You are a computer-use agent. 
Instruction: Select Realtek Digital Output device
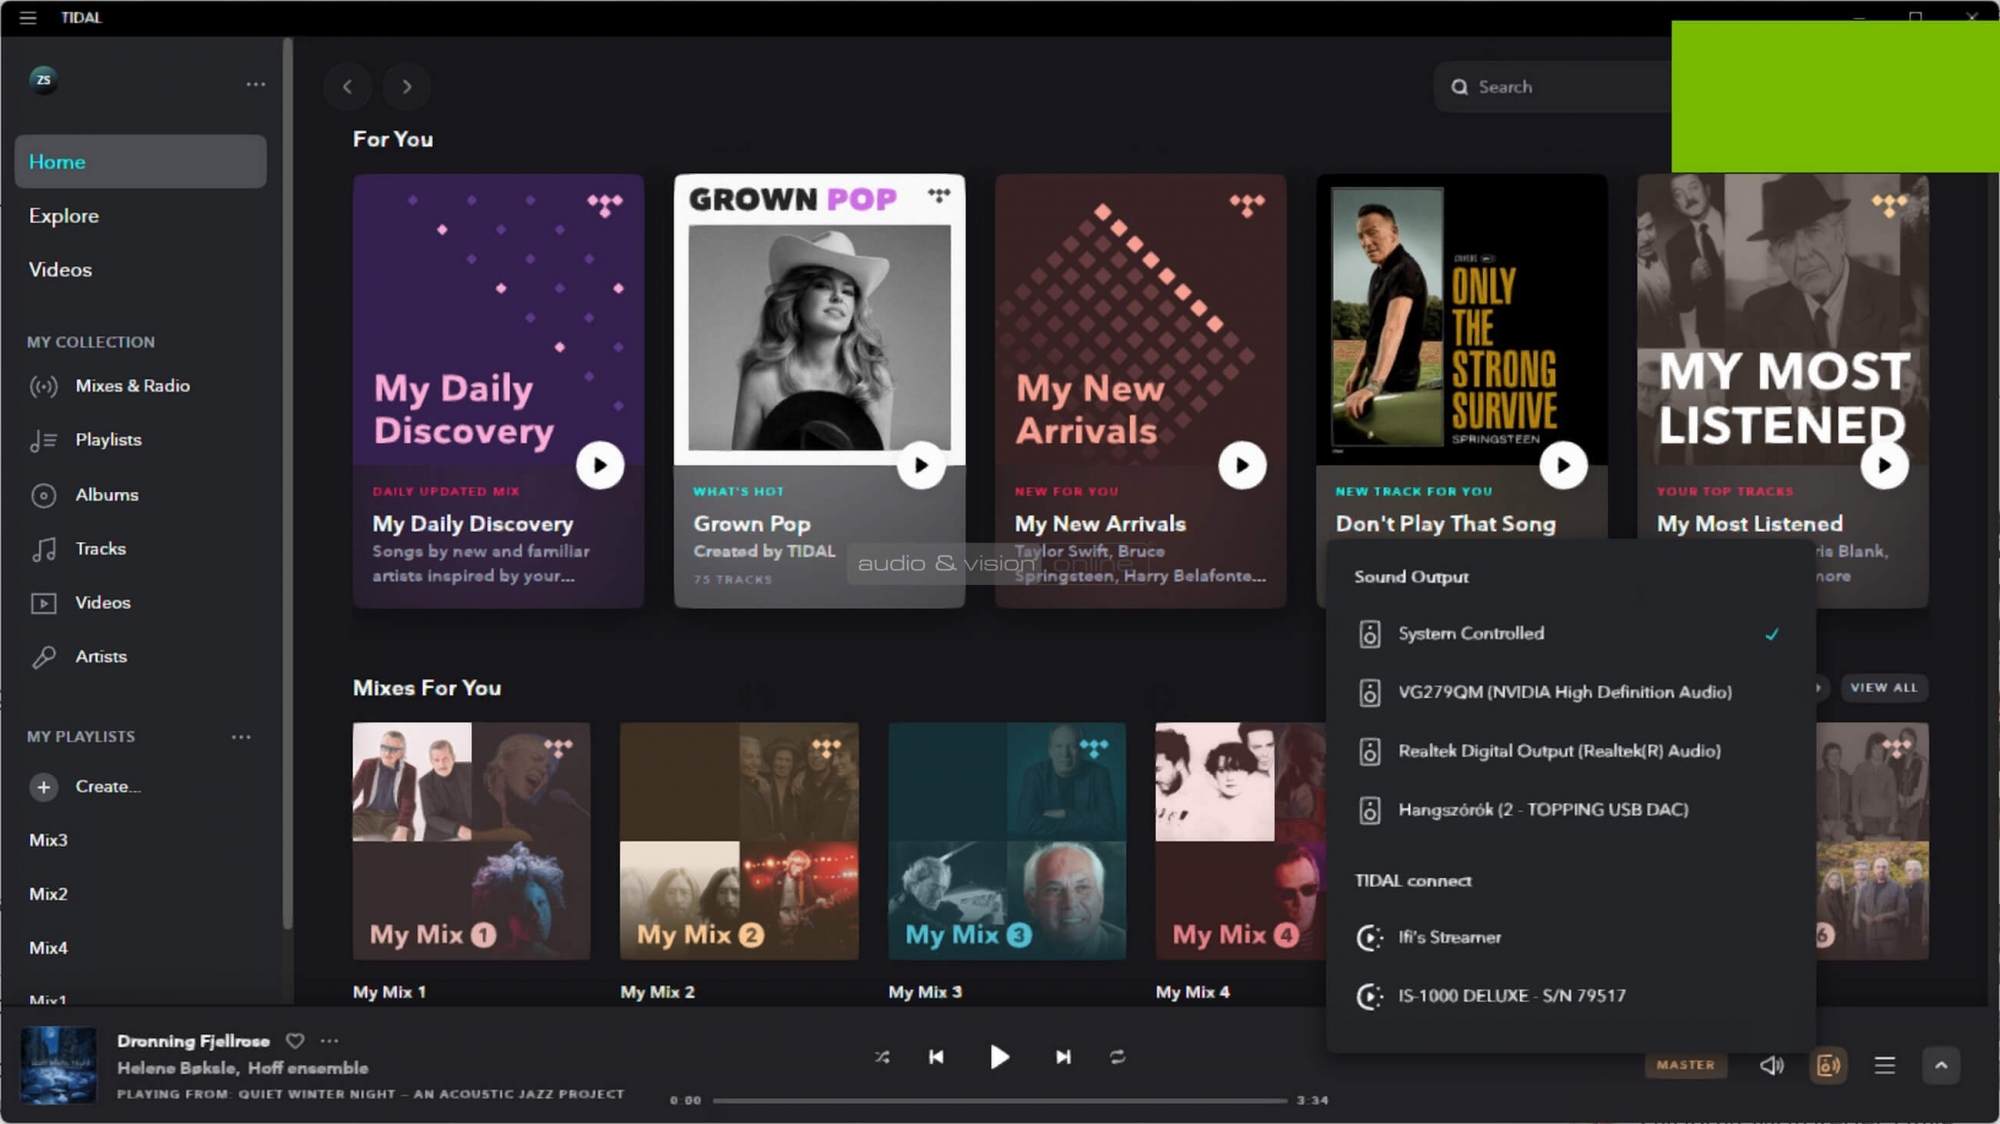(1570, 751)
